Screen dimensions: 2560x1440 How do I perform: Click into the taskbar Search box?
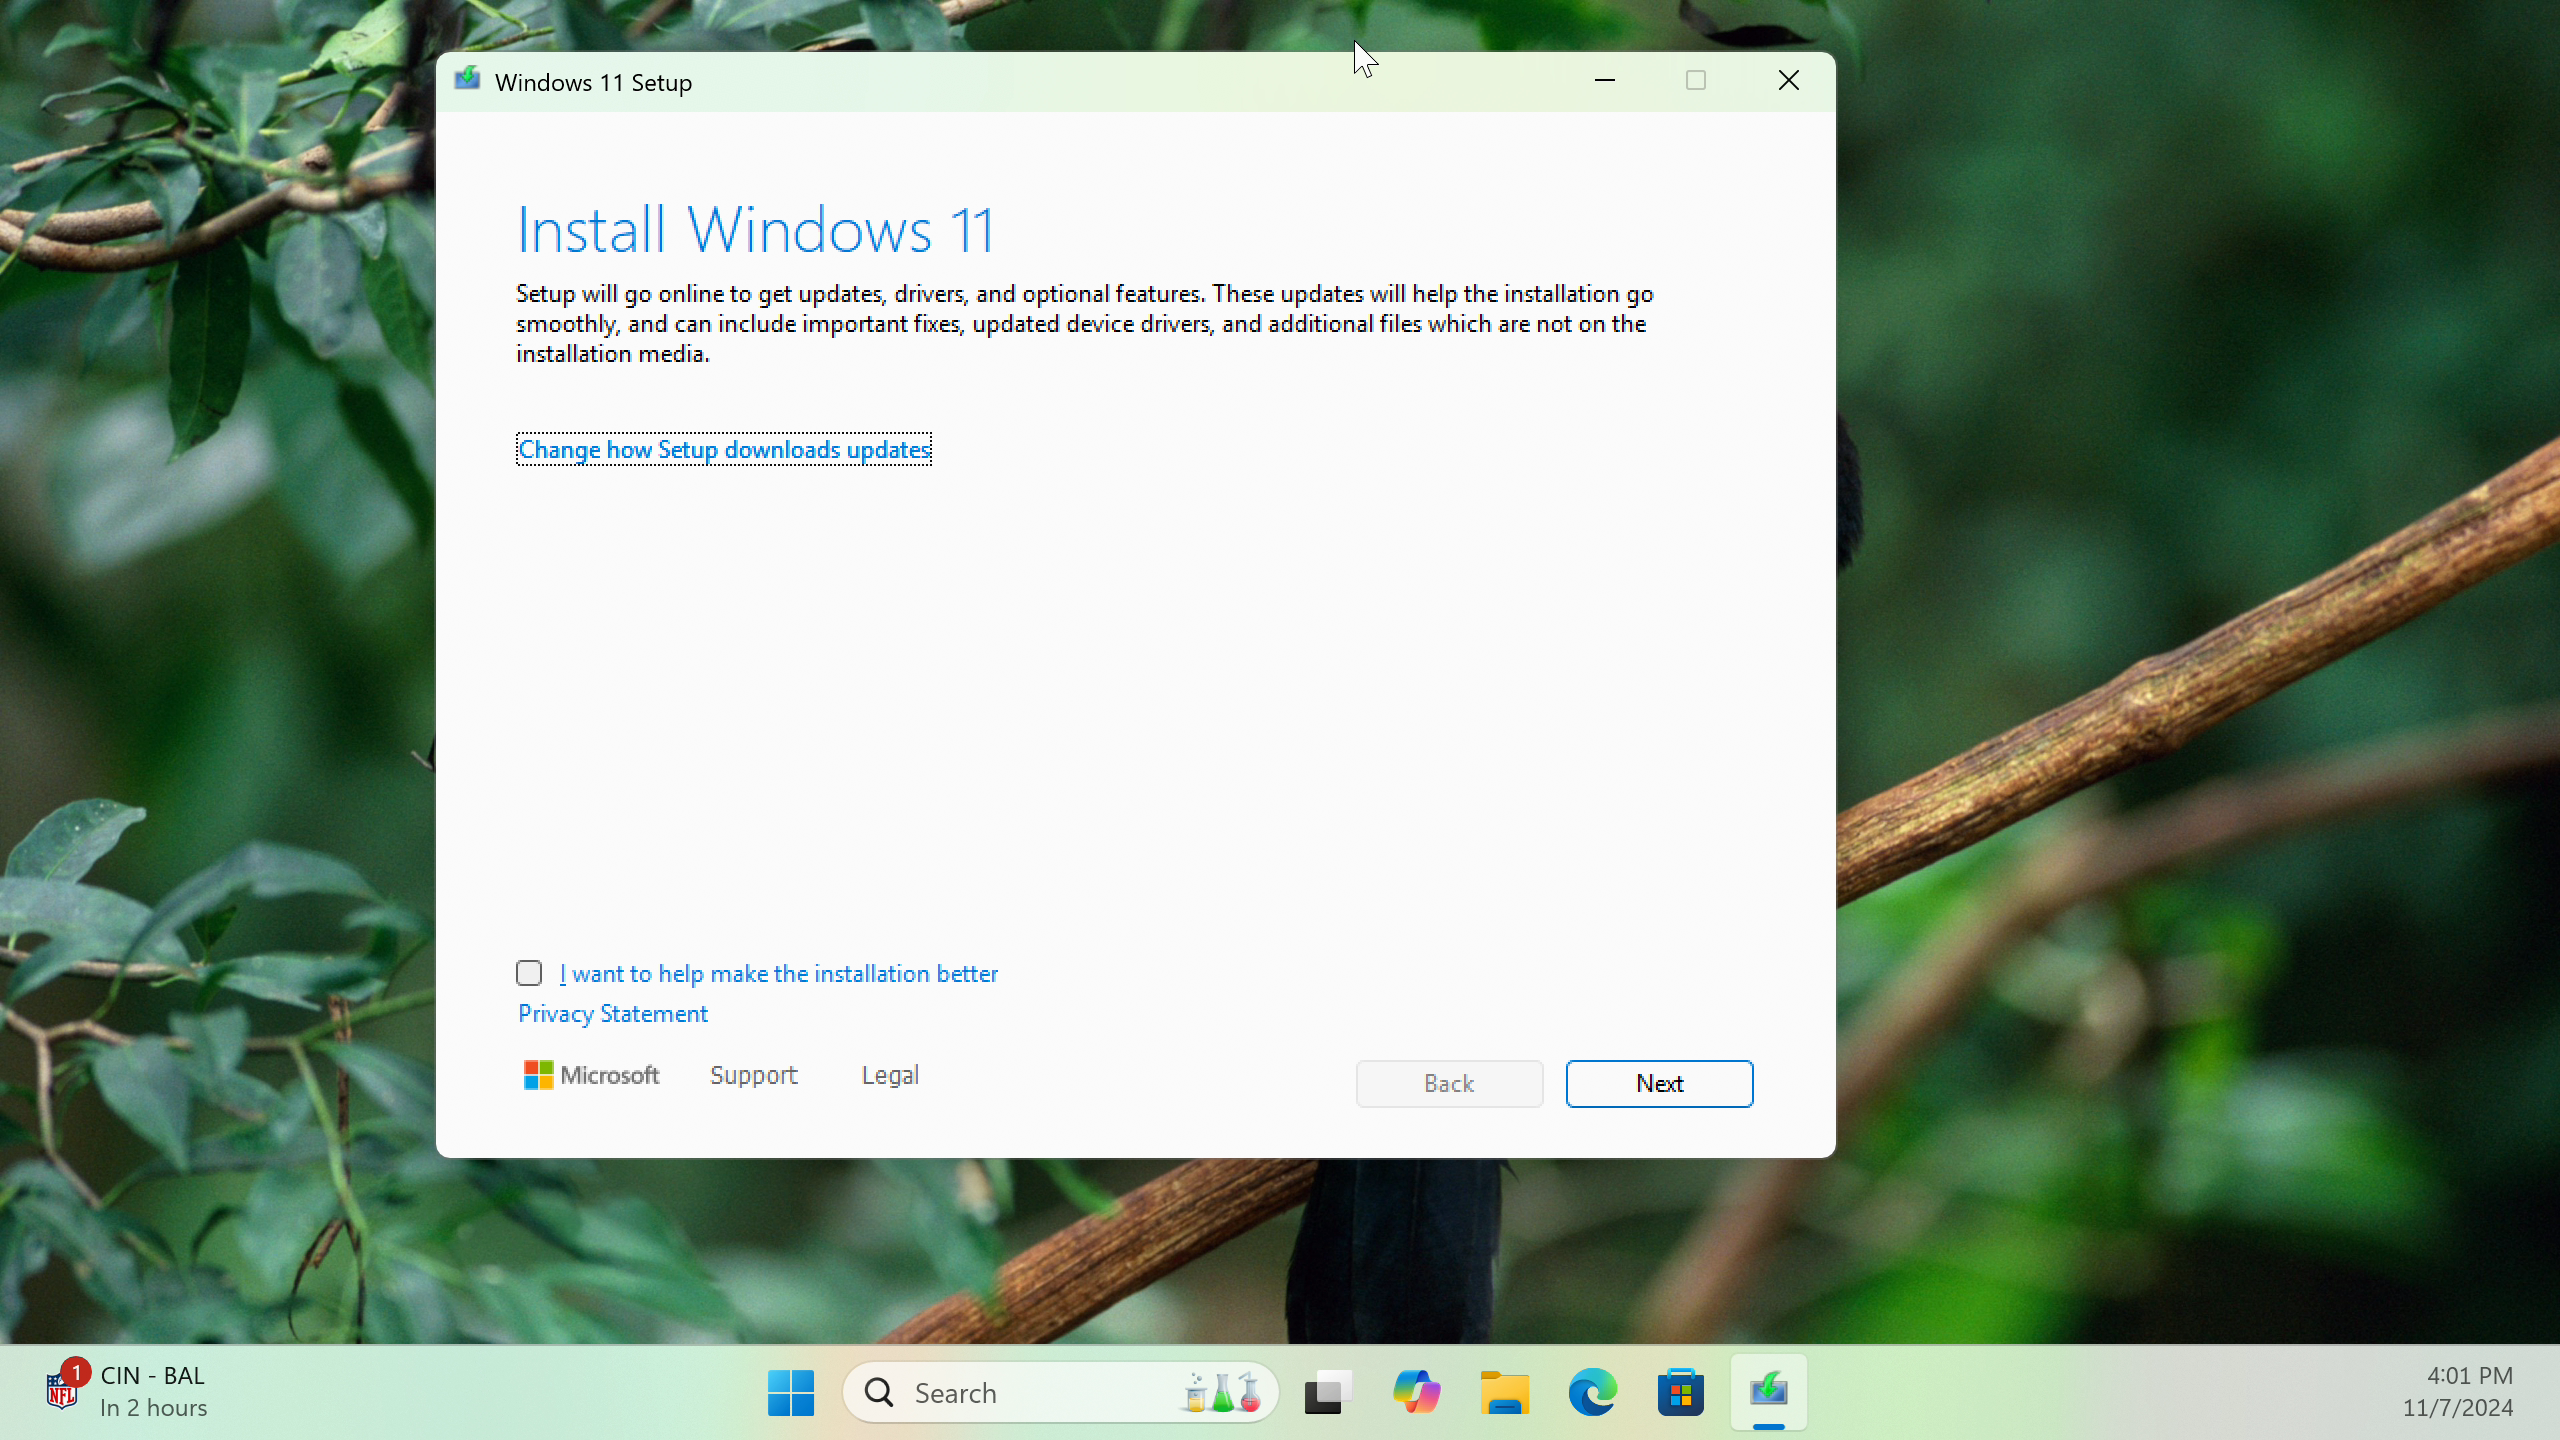1060,1392
